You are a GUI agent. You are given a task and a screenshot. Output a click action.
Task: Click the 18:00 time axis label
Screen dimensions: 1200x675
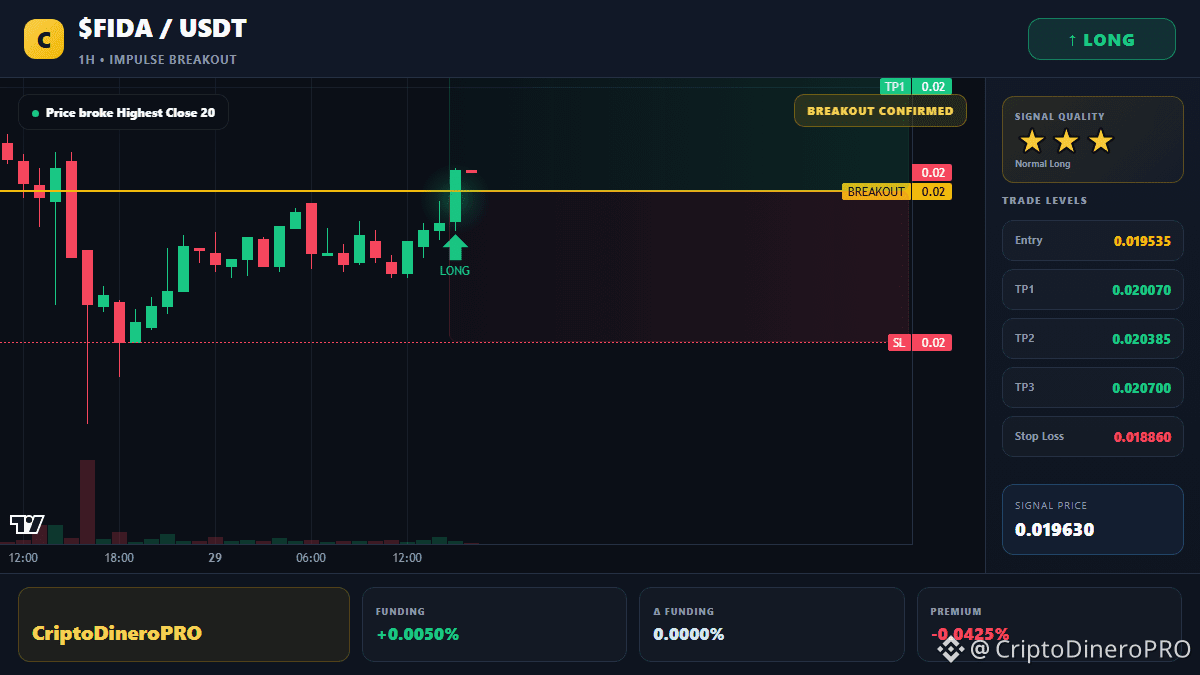(119, 558)
